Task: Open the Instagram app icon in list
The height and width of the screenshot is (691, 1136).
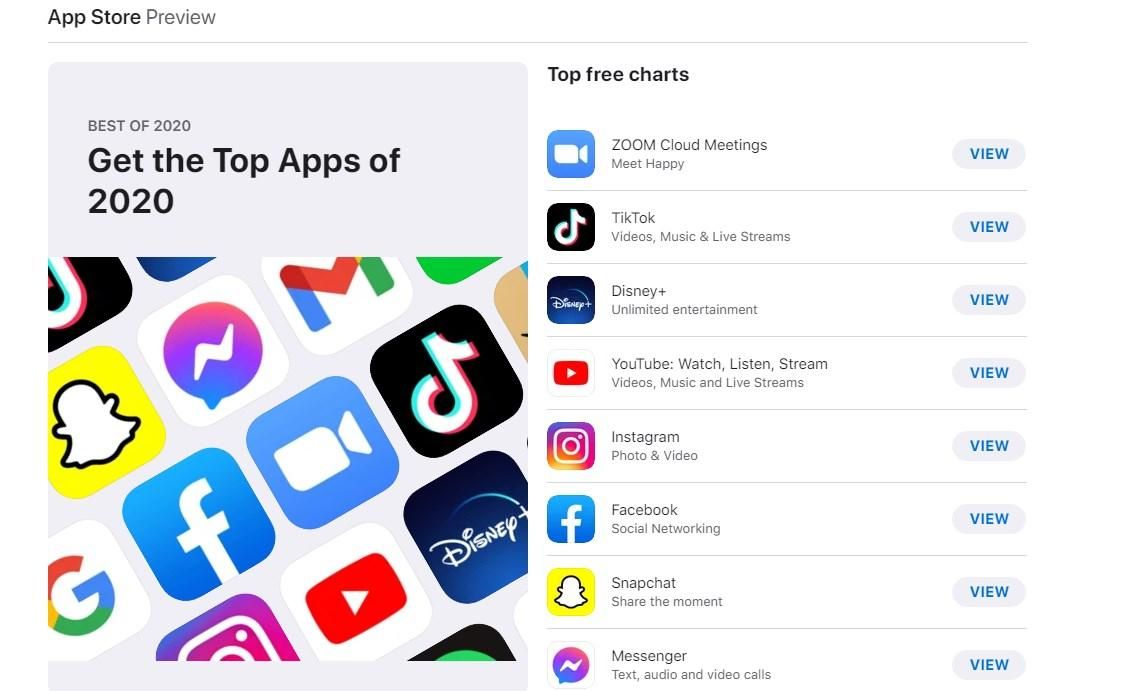Action: point(571,446)
